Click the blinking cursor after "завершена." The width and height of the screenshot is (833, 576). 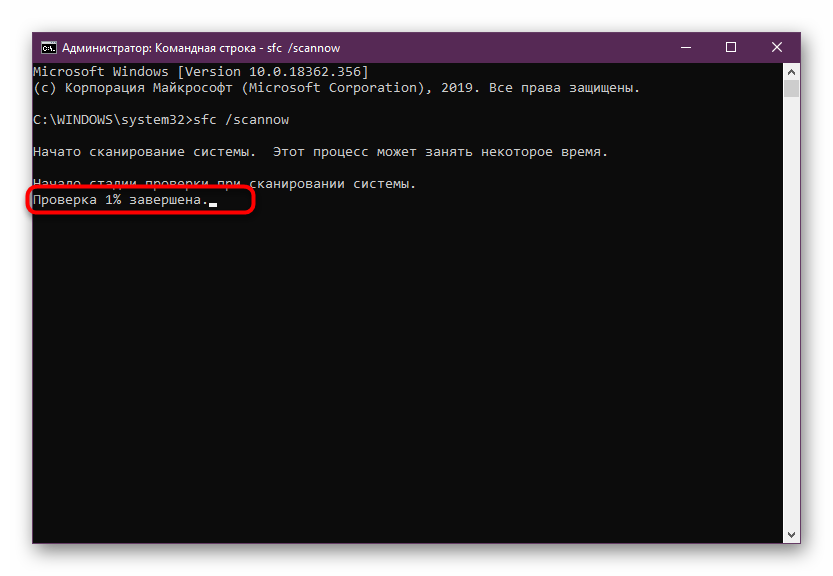point(213,204)
